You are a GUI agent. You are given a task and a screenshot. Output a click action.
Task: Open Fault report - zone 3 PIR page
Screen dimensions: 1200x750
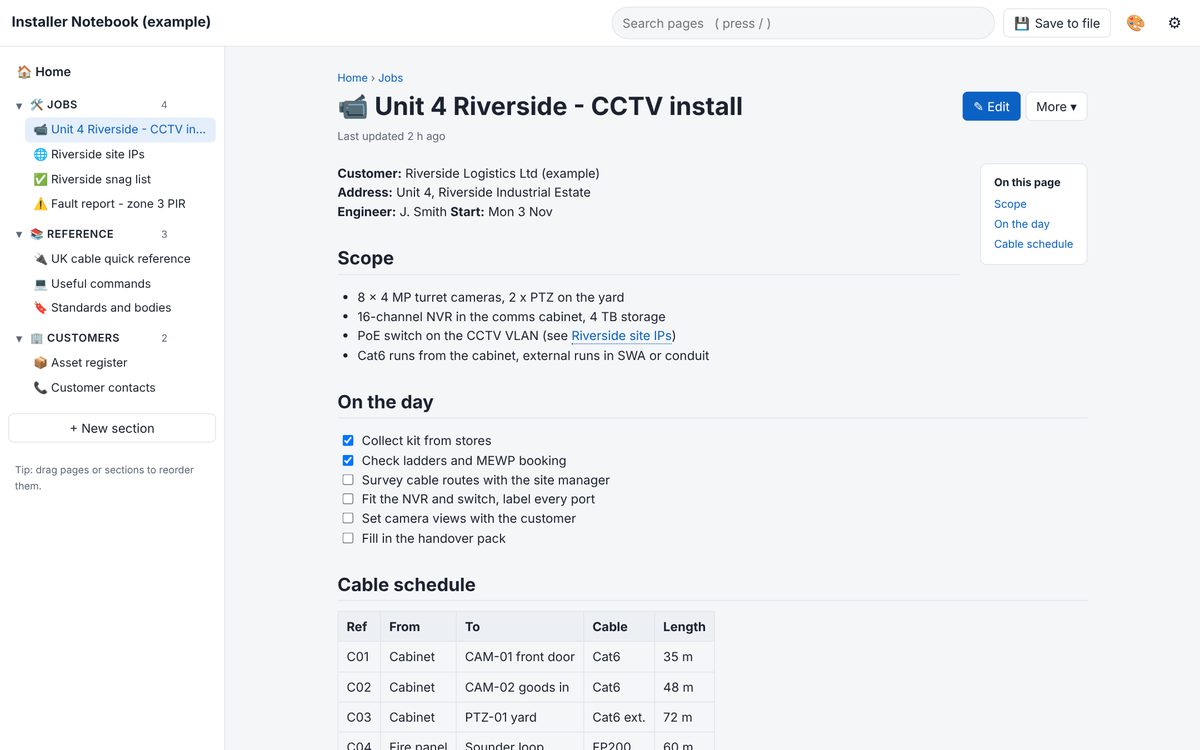pos(120,204)
